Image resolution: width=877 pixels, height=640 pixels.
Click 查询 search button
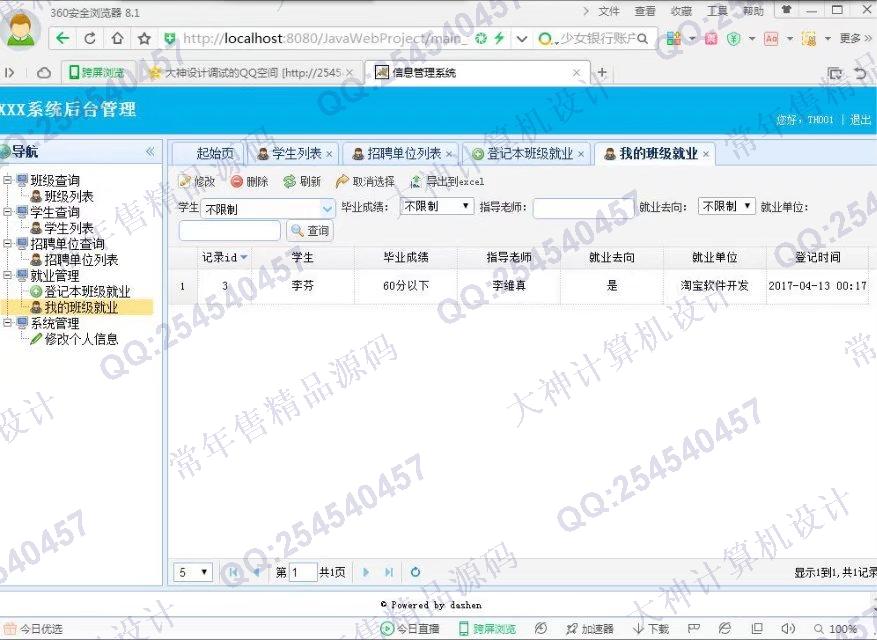click(x=310, y=230)
